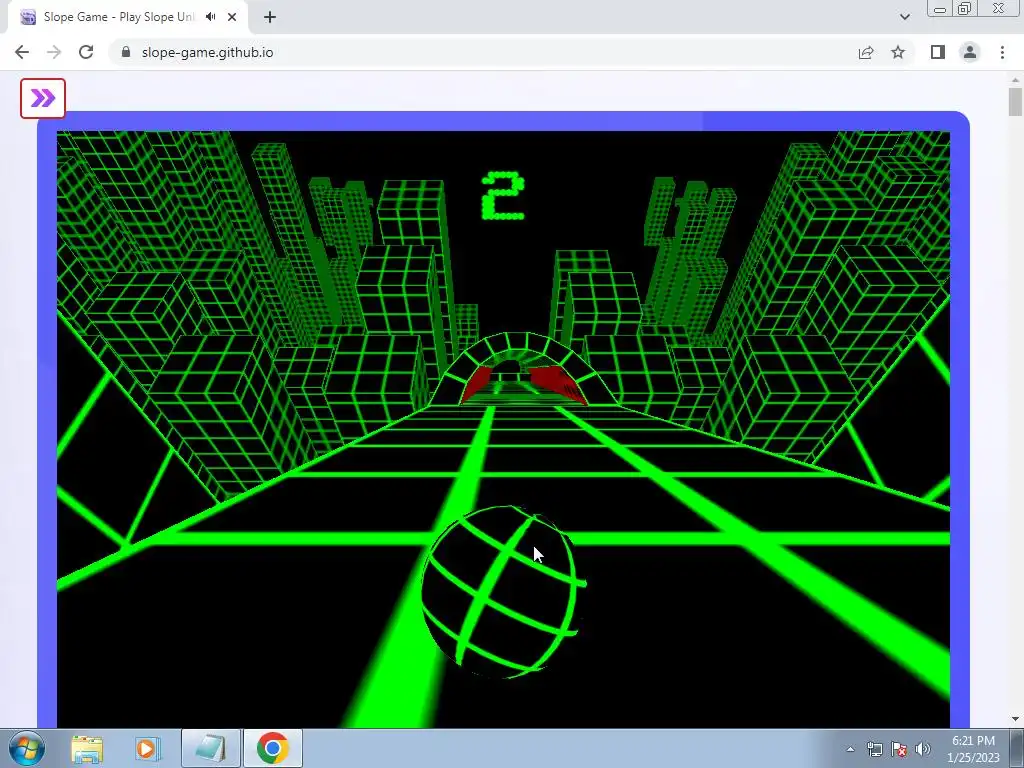Close the Slope Game tab
This screenshot has height=768, width=1024.
tap(232, 17)
